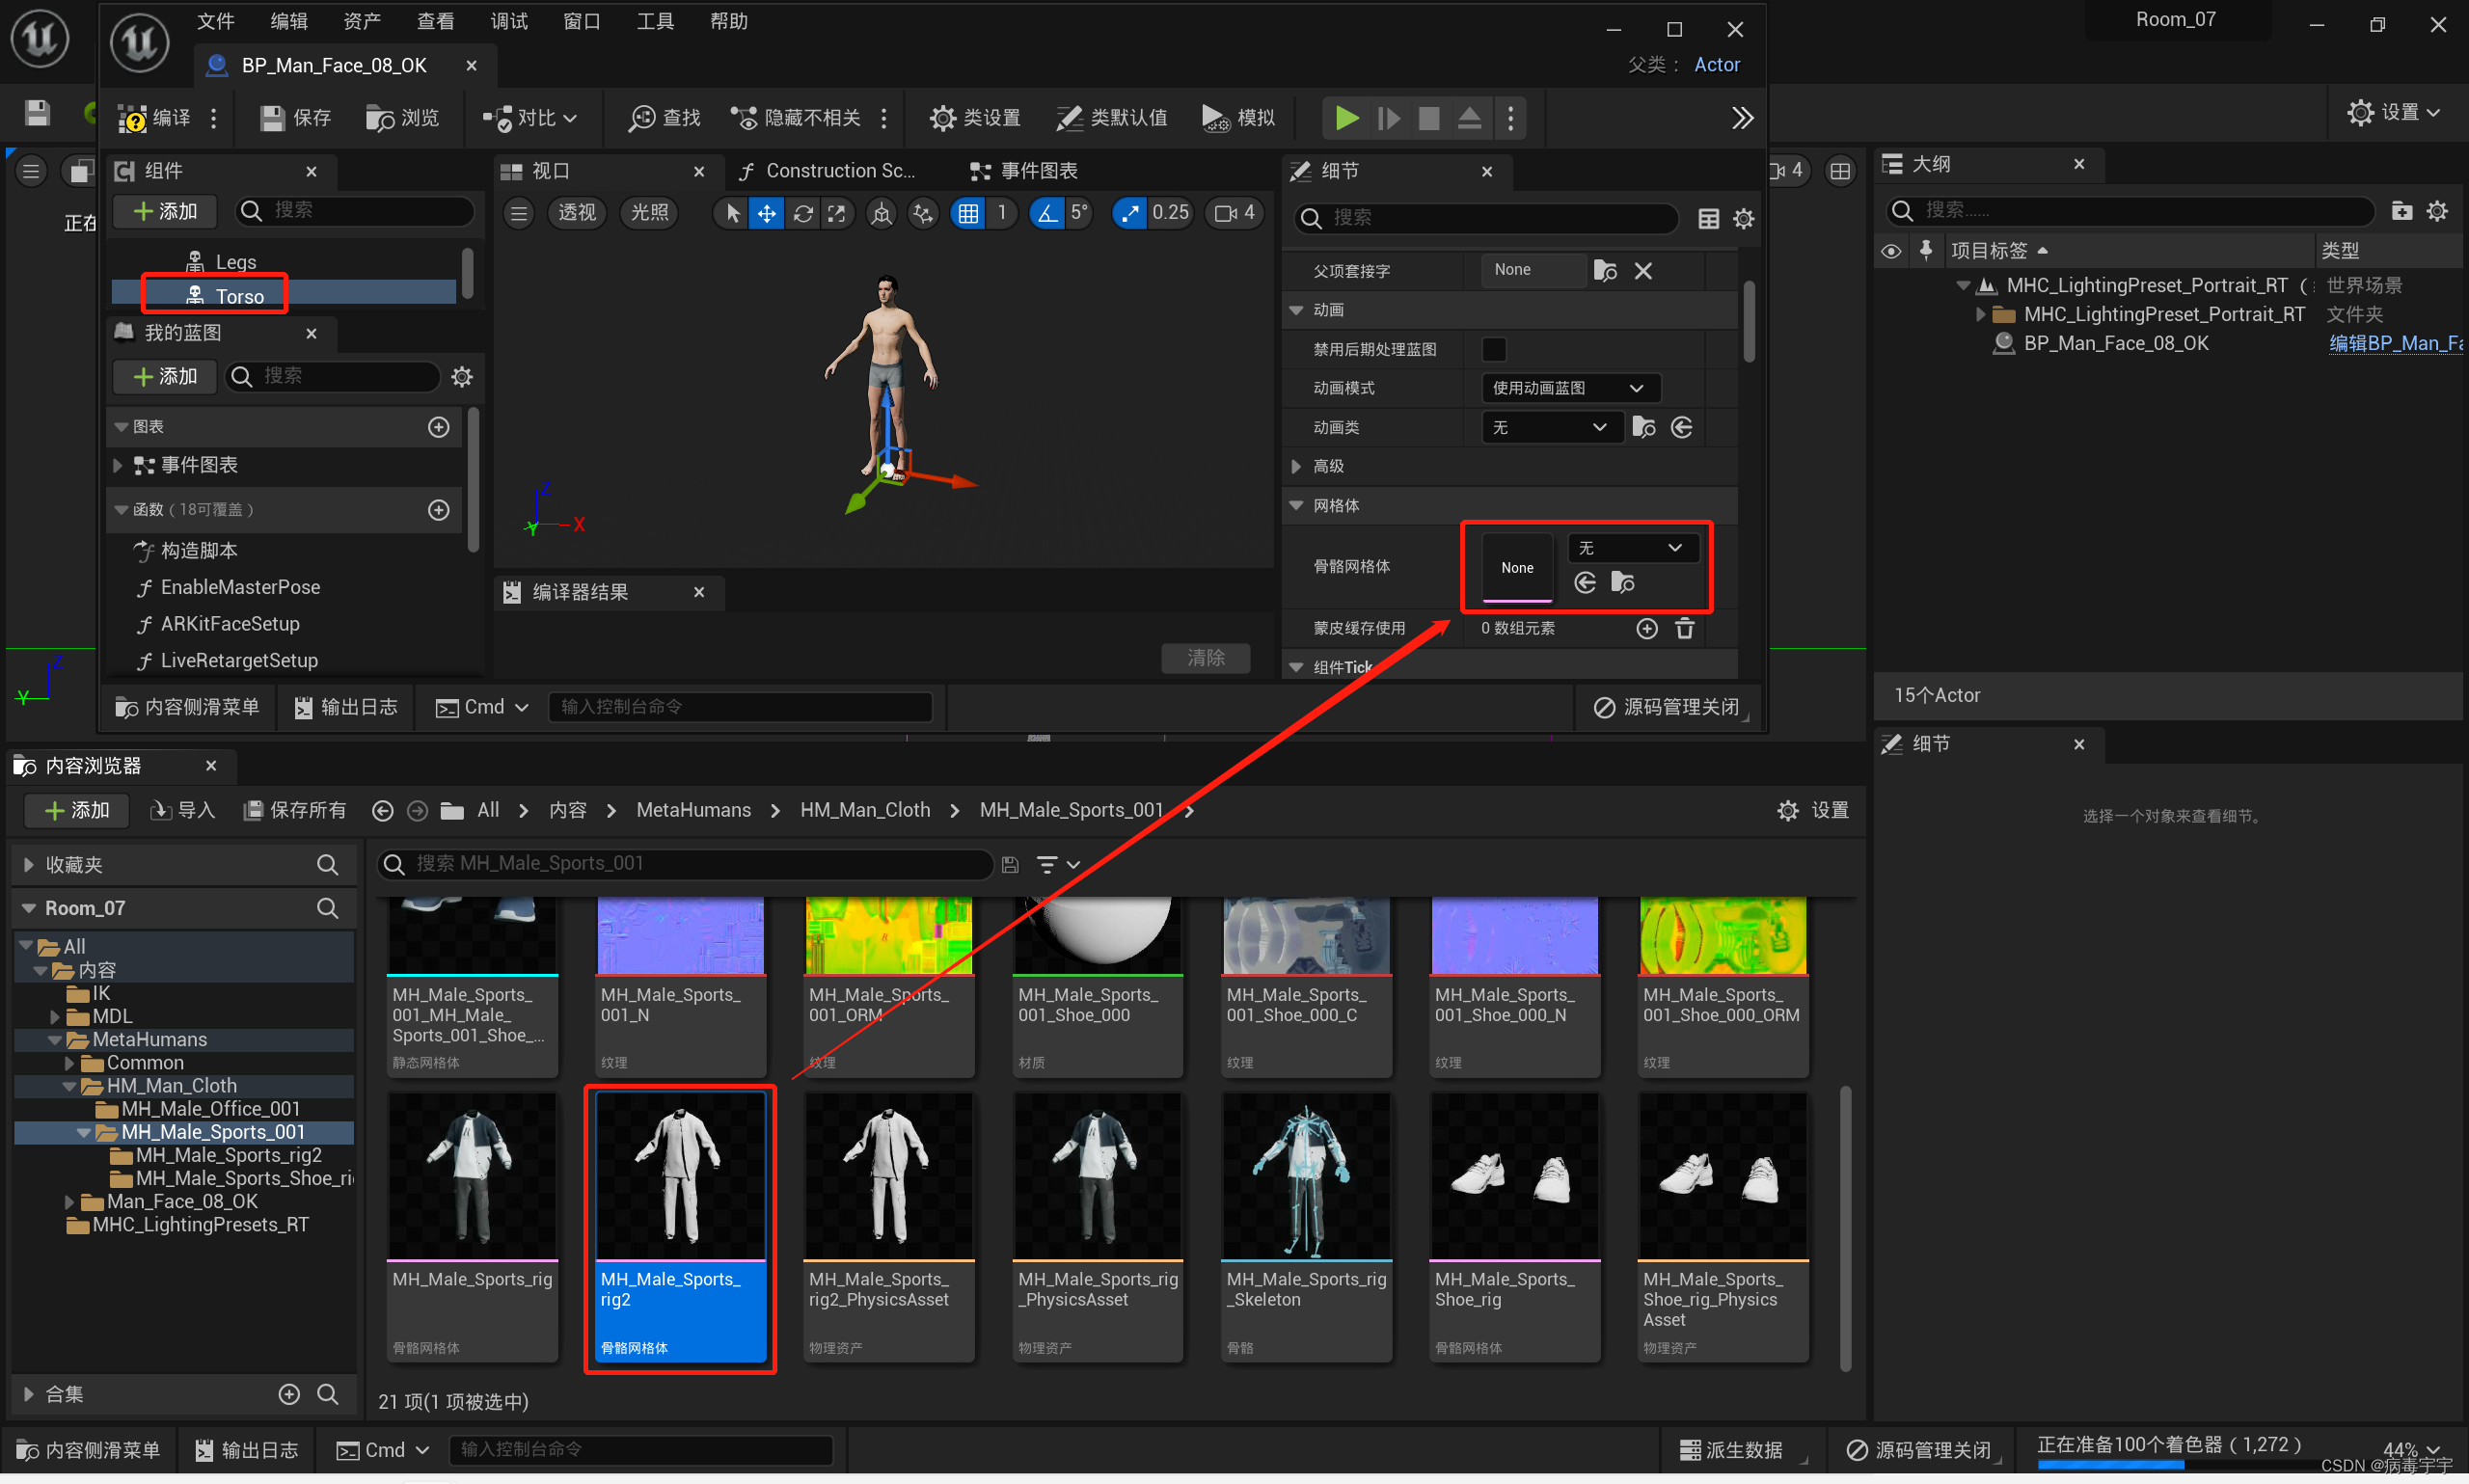Click the green Play simulation button
This screenshot has height=1484, width=2469.
[1346, 118]
